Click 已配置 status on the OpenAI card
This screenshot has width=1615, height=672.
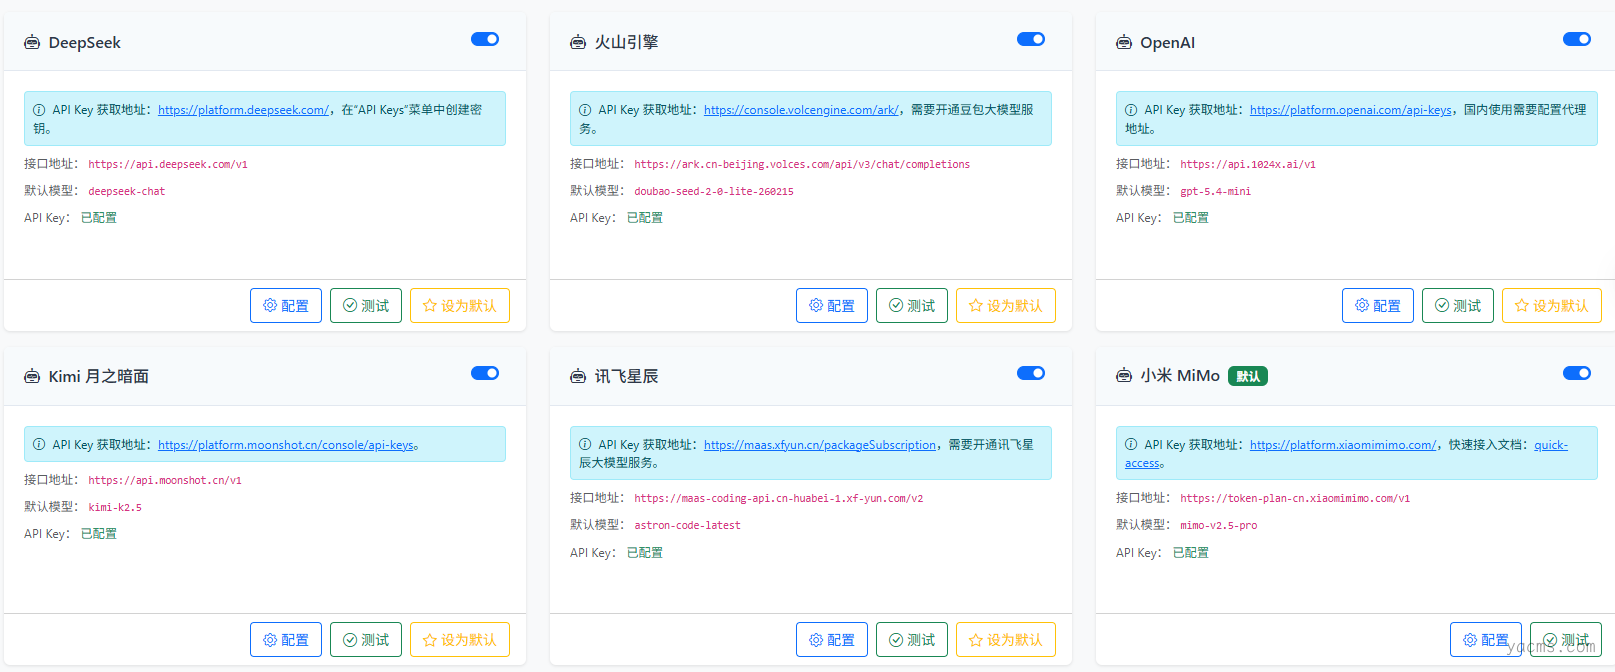click(1191, 217)
